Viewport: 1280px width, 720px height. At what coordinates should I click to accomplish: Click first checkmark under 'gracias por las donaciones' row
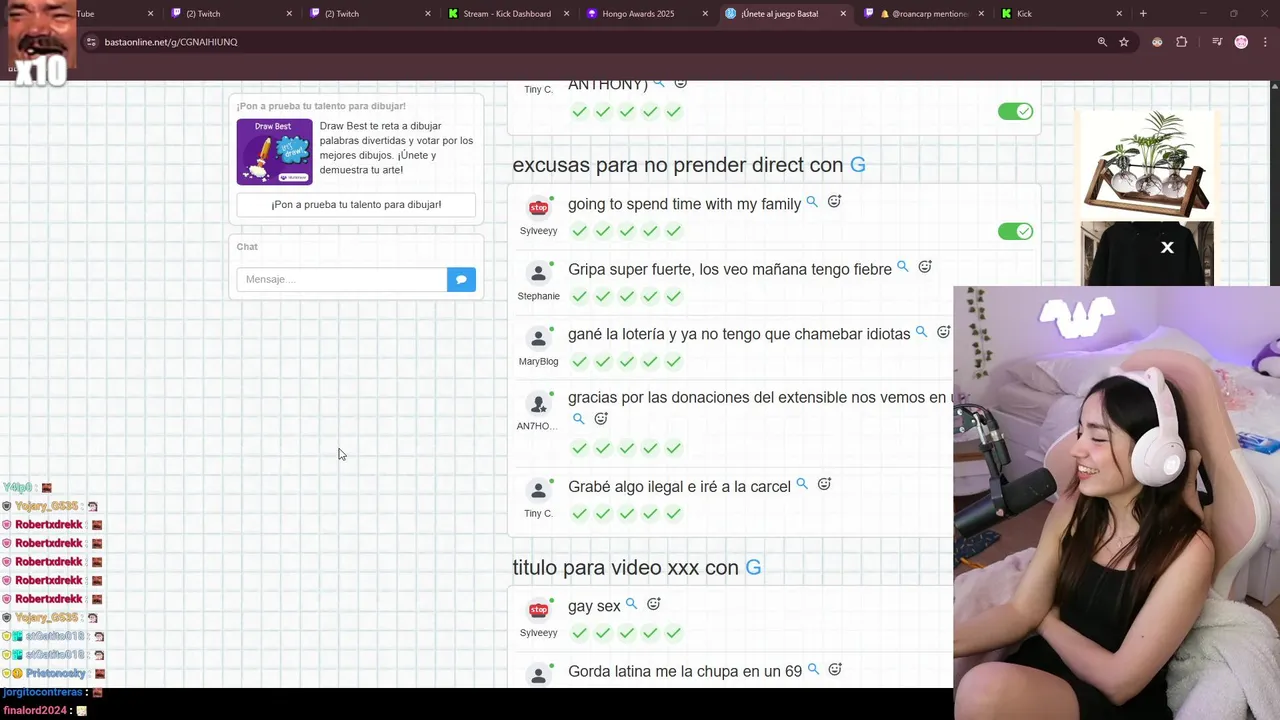[x=579, y=448]
